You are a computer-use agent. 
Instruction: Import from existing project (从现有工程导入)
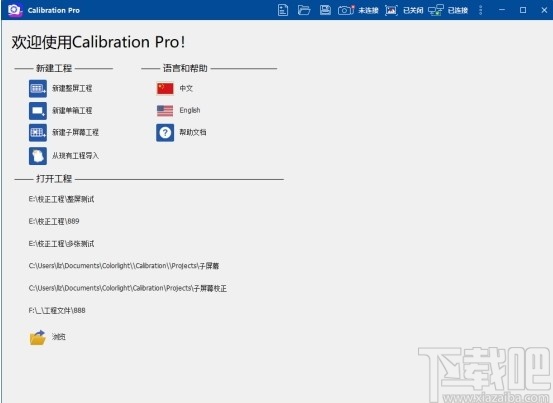point(38,156)
